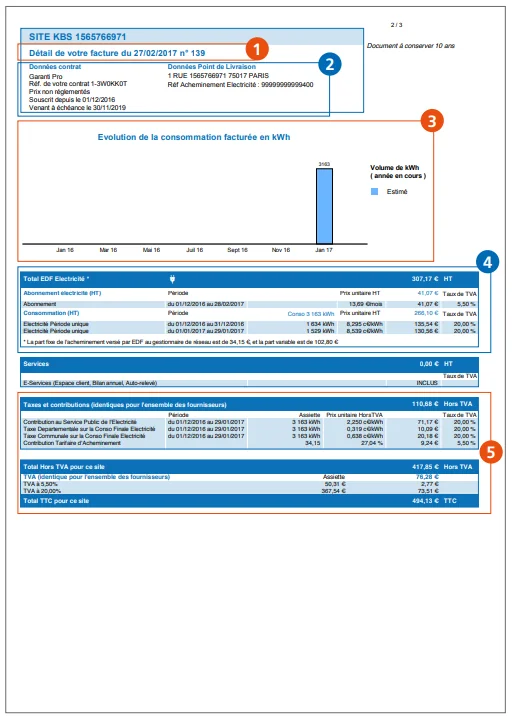Click the Taxe Communale sur la Conso Finale label
This screenshot has height=718, width=512.
pos(84,436)
